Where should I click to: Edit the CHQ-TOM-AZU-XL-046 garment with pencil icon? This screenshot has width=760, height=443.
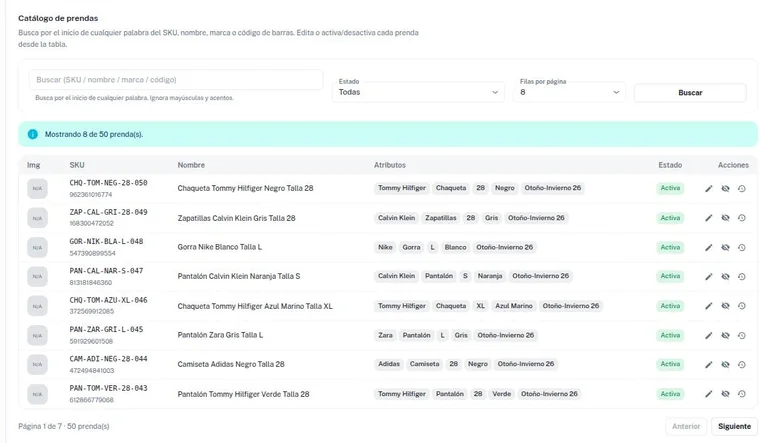(709, 306)
